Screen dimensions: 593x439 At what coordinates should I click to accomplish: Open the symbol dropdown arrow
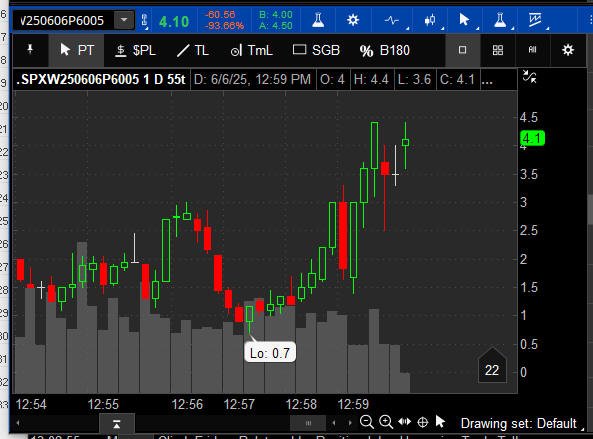pos(124,20)
